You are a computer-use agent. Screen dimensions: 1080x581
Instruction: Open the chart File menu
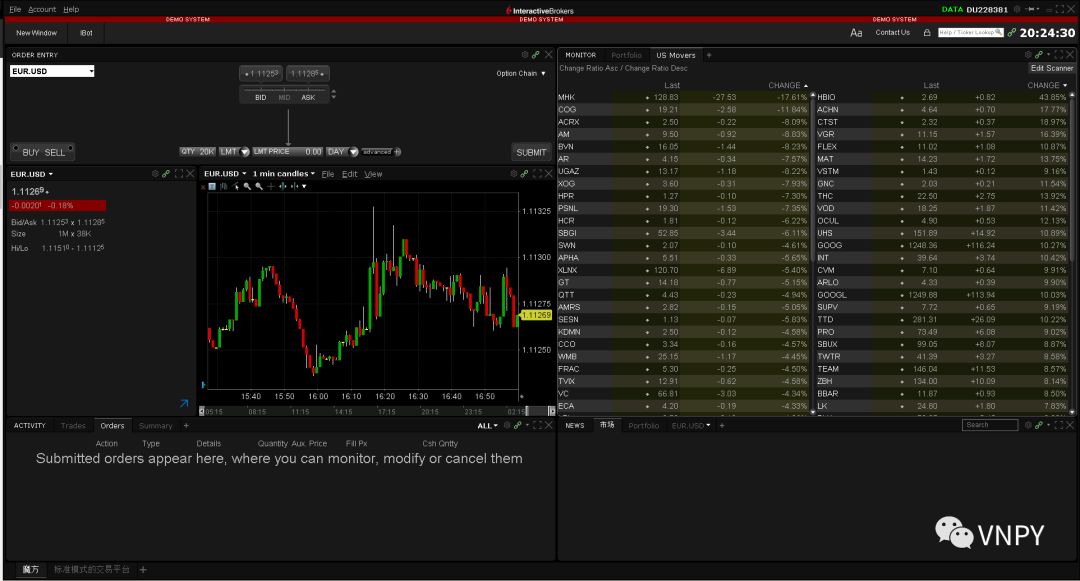tap(328, 174)
